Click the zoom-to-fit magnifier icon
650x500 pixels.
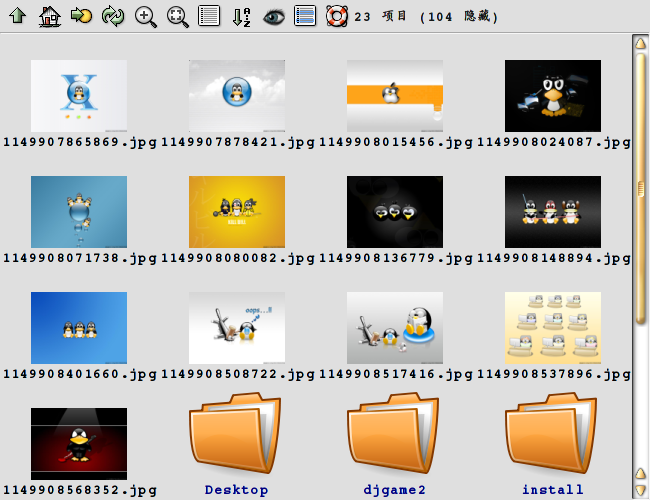tap(177, 17)
